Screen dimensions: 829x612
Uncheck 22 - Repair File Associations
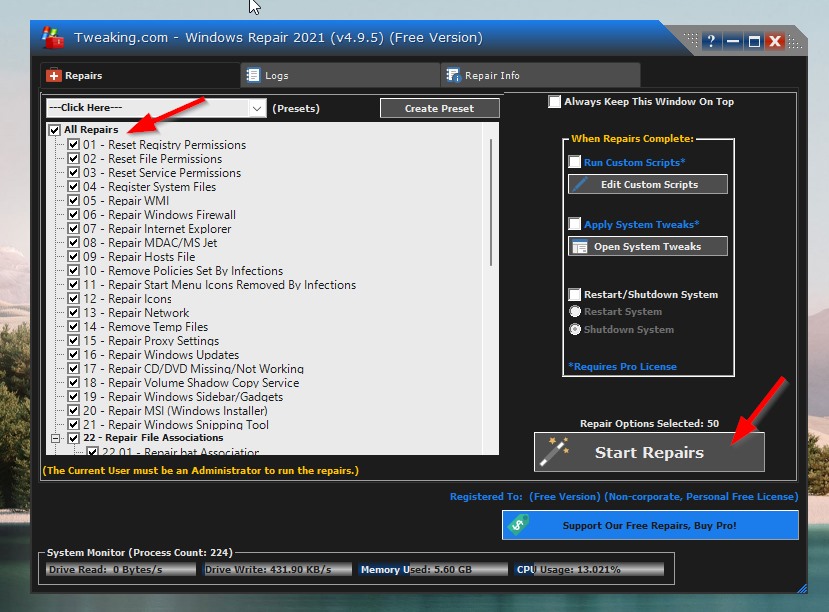pyautogui.click(x=73, y=438)
